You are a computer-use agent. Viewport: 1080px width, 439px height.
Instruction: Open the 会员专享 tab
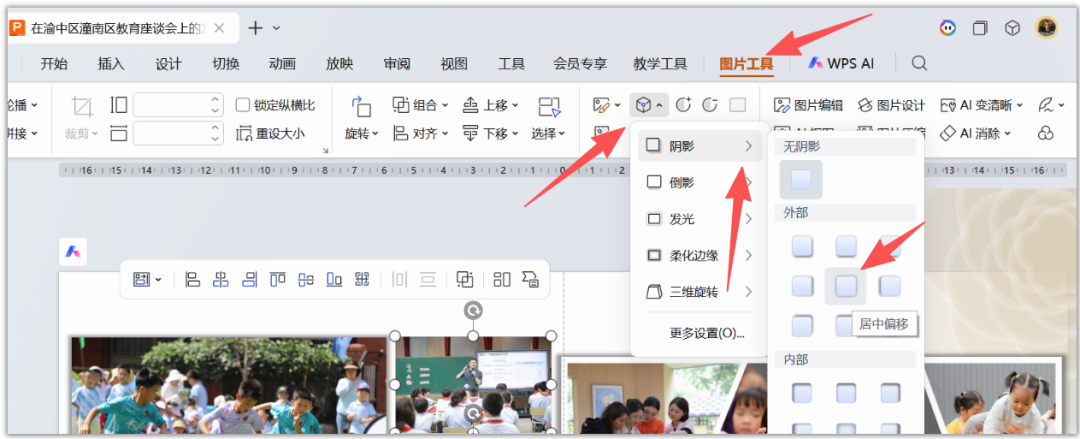pyautogui.click(x=580, y=63)
